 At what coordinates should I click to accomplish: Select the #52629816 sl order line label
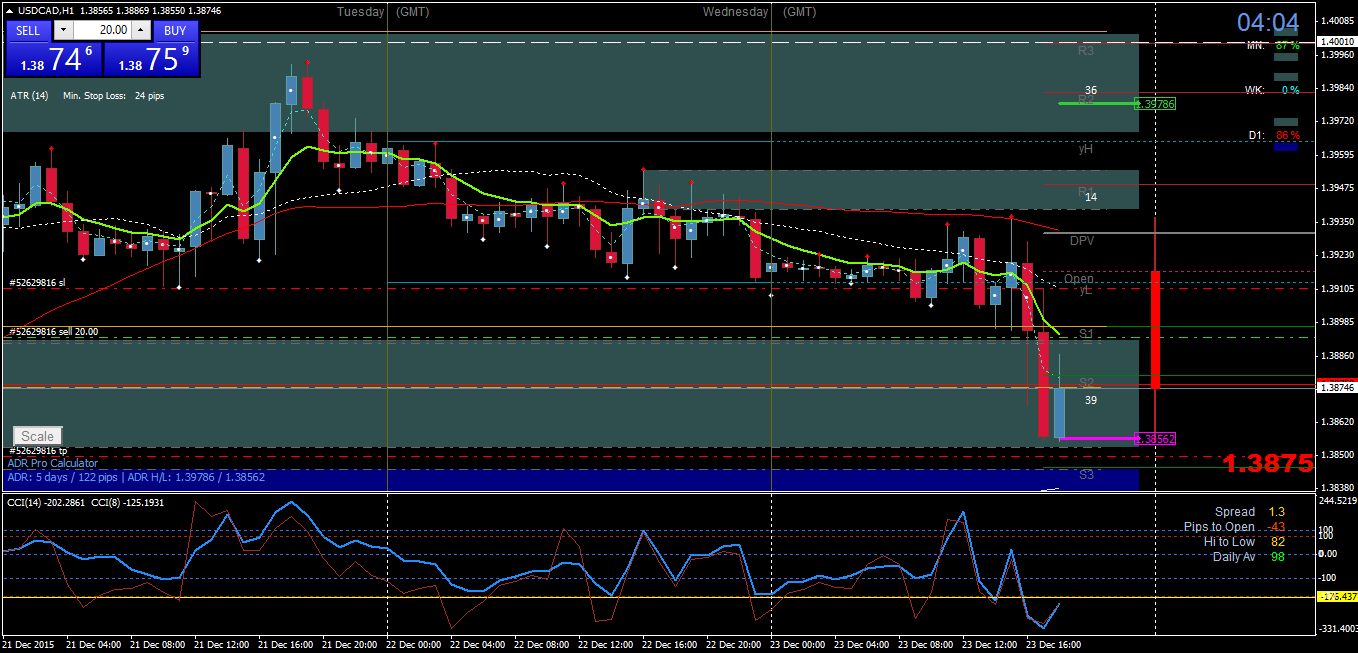tap(37, 283)
